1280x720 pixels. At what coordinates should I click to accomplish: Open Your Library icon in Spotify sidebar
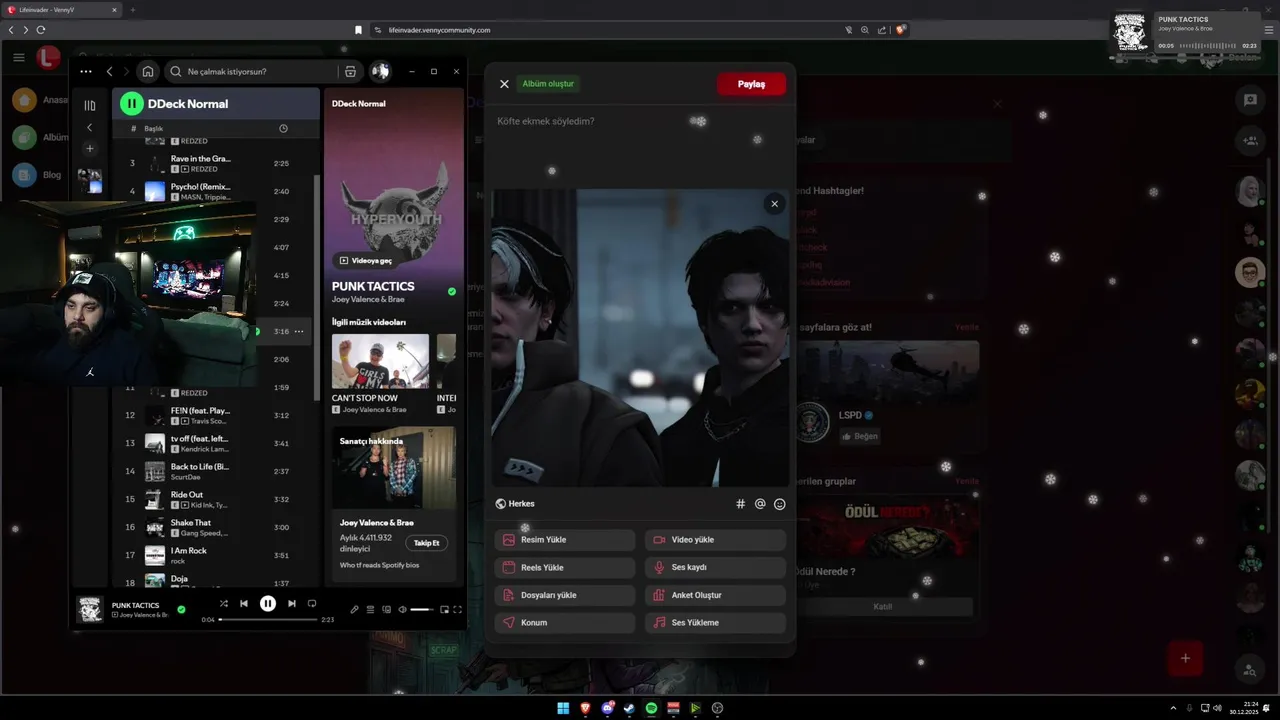coord(90,105)
